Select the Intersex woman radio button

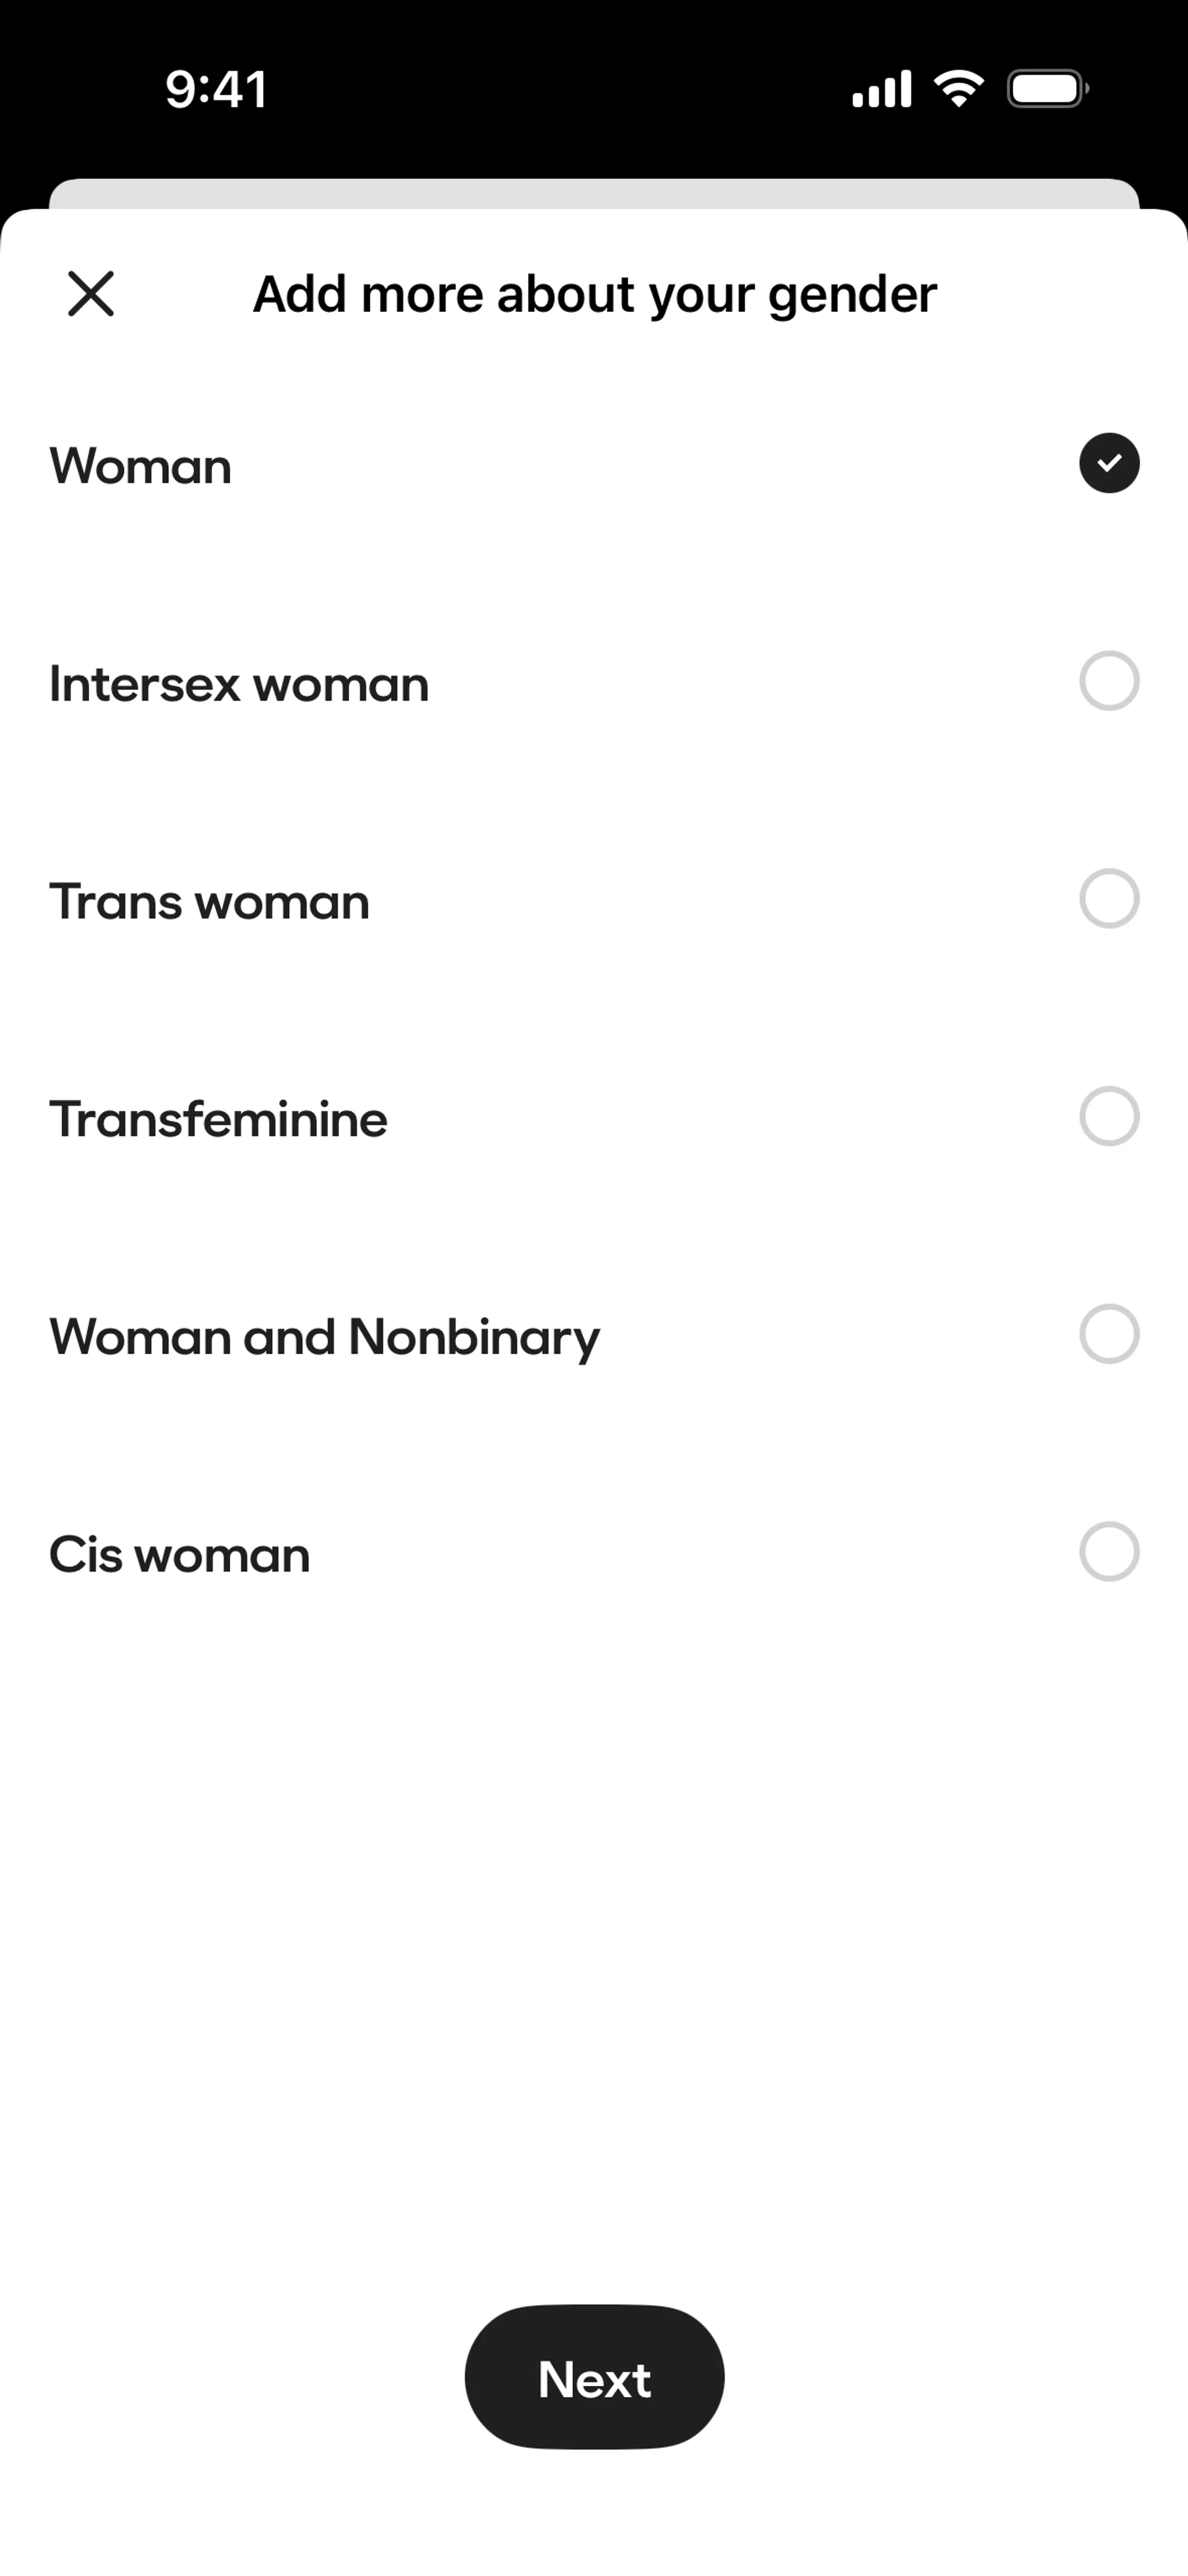click(1109, 681)
